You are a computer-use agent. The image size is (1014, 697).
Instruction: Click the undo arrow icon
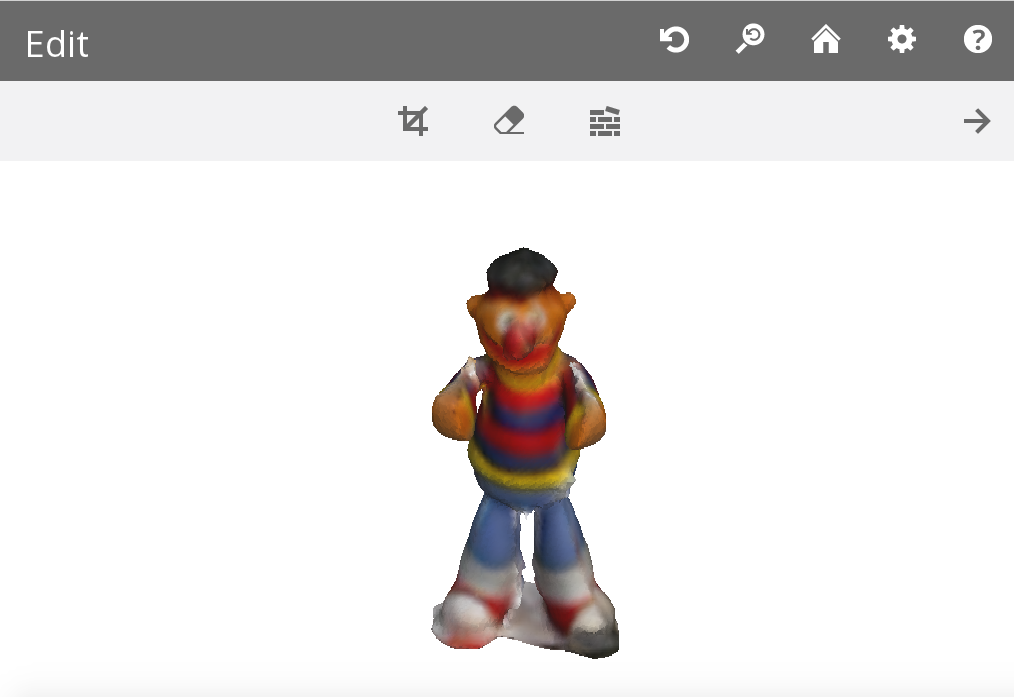pos(674,40)
